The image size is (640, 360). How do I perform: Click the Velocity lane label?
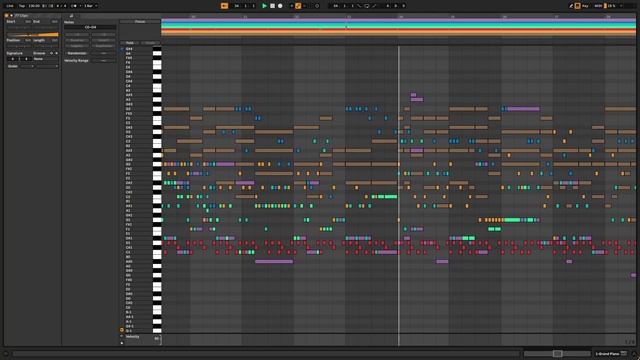tap(133, 337)
